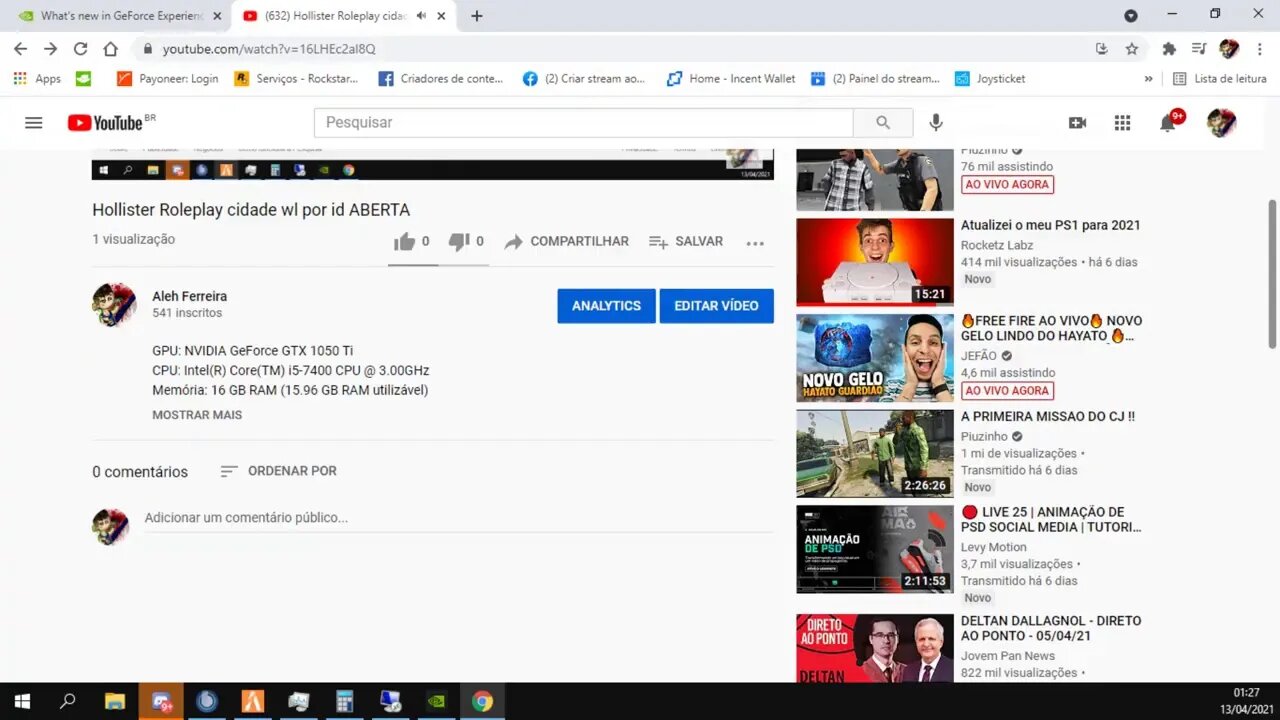The height and width of the screenshot is (720, 1280).
Task: Open the Chrome extensions puzzle icon
Action: pos(1169,48)
